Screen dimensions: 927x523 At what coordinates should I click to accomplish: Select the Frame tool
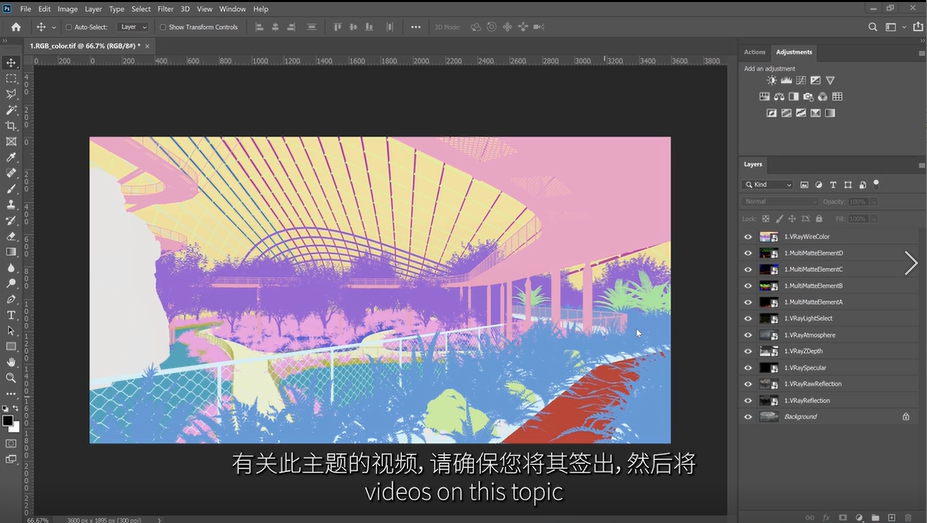[x=11, y=141]
